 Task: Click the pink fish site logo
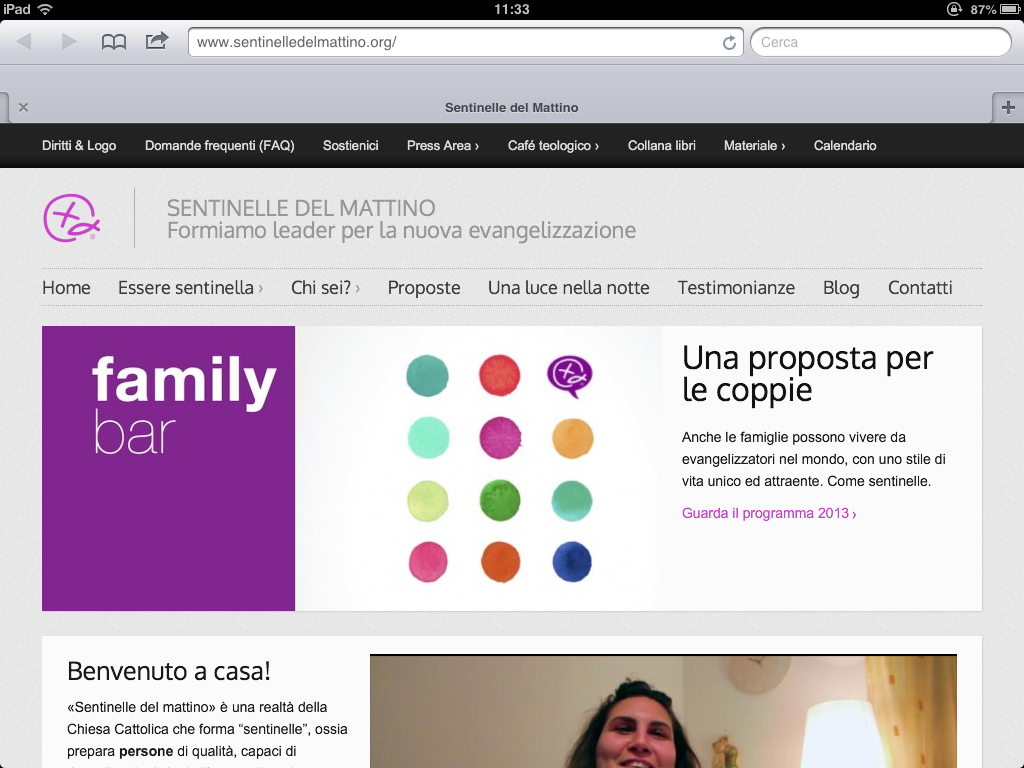[71, 218]
